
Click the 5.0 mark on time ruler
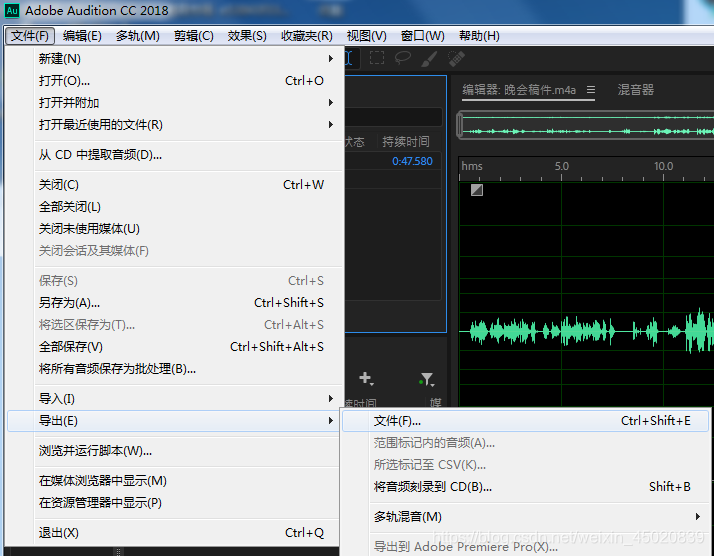[561, 166]
